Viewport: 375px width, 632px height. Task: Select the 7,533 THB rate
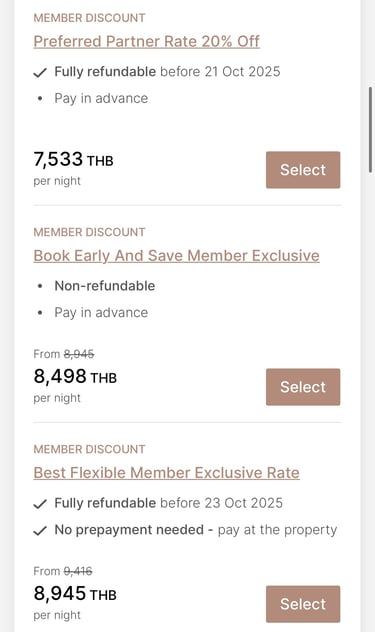coord(303,170)
